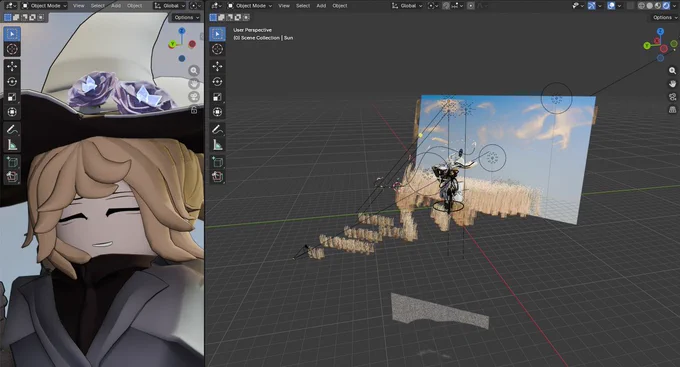Open View menu in left viewport
The width and height of the screenshot is (680, 367).
tap(78, 6)
